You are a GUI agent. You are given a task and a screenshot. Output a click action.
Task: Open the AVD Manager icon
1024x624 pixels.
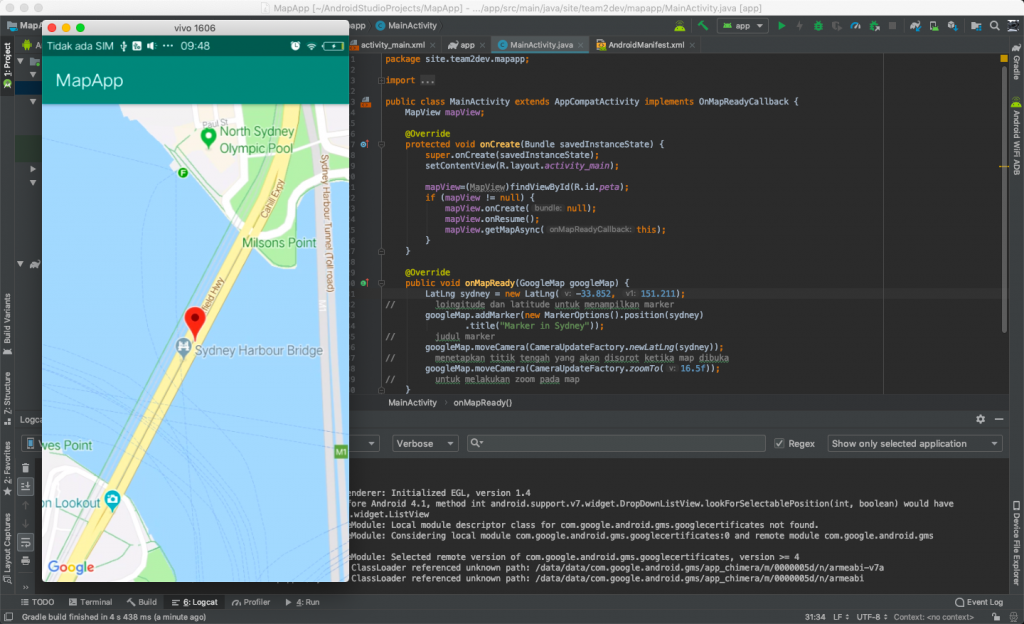click(934, 26)
